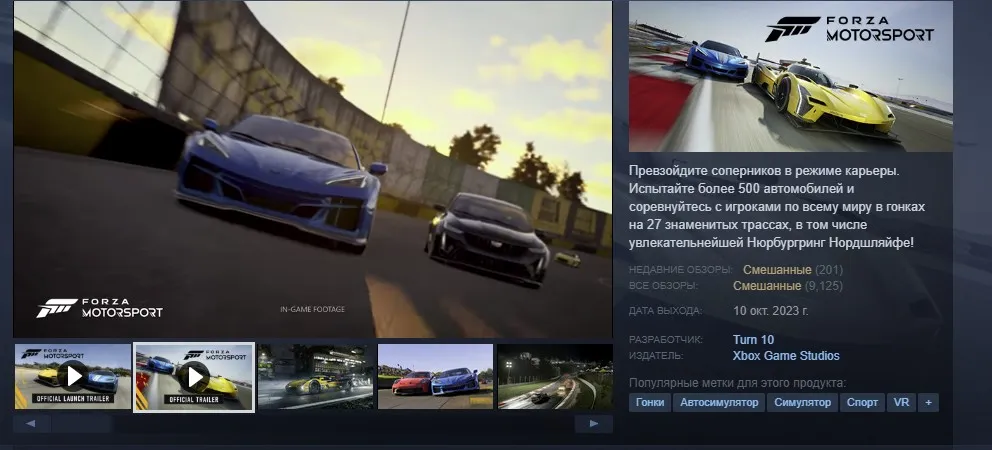
Task: Click the media strip scrollbar handle
Action: (82, 424)
